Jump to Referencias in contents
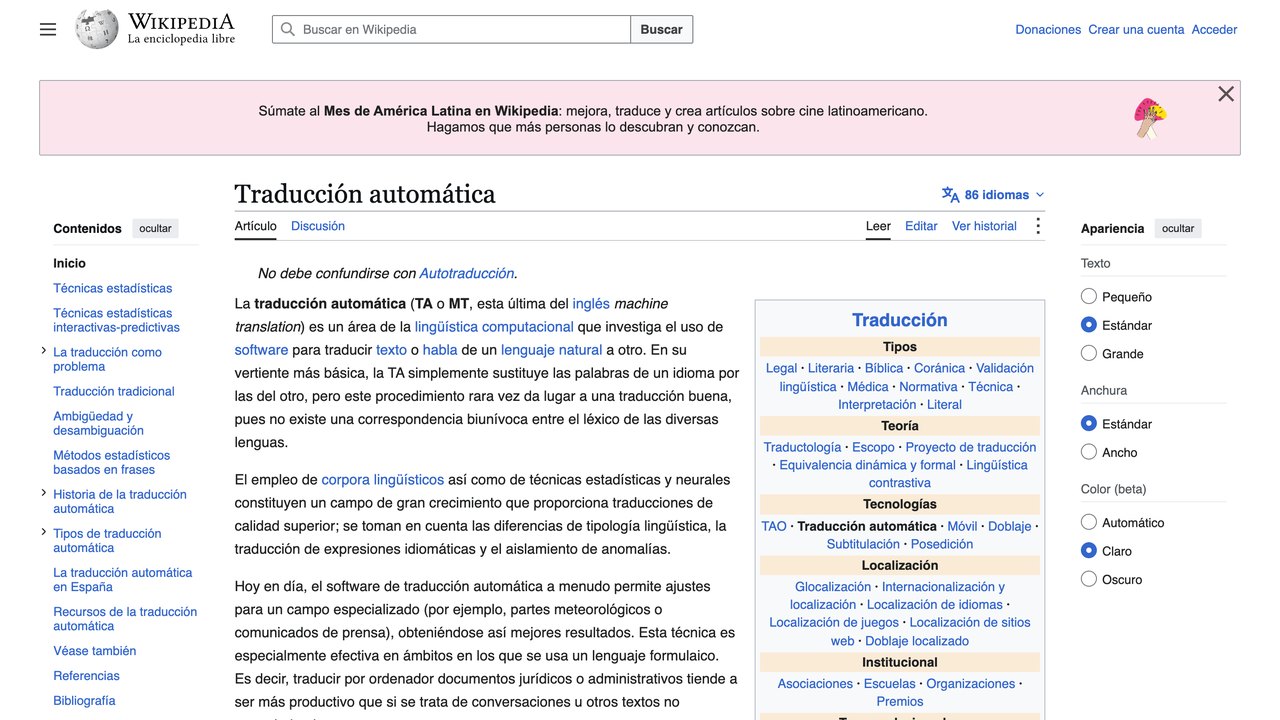The height and width of the screenshot is (720, 1280). pos(86,676)
